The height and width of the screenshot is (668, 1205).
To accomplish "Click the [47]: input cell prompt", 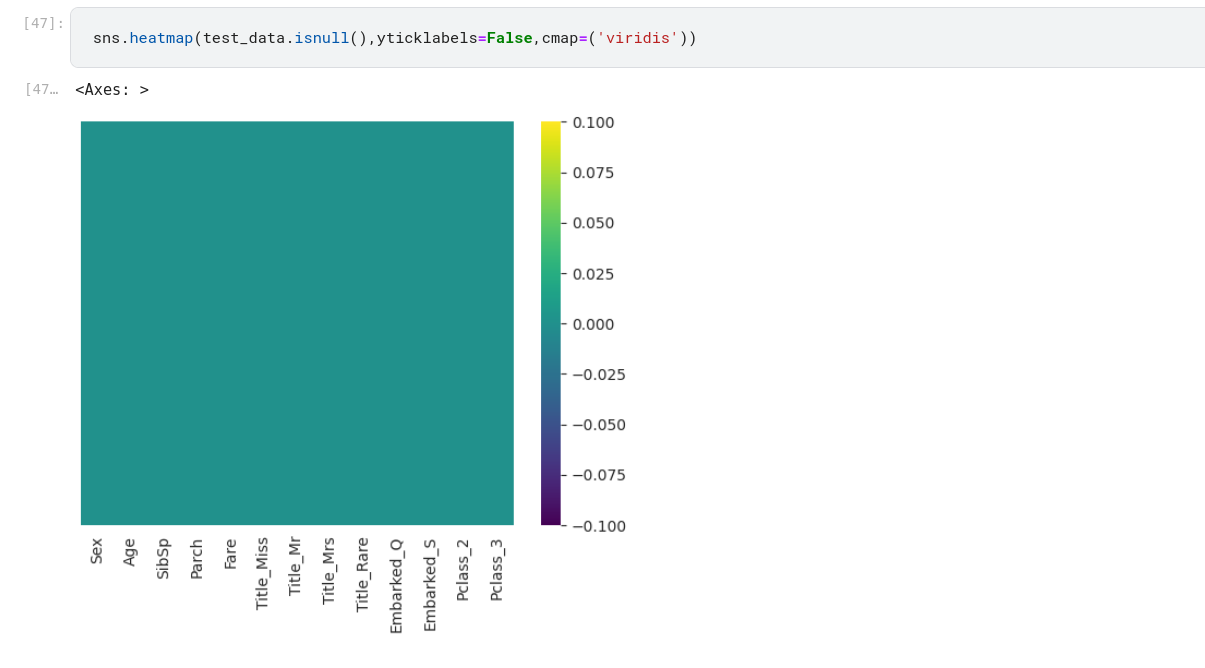I will (x=43, y=23).
